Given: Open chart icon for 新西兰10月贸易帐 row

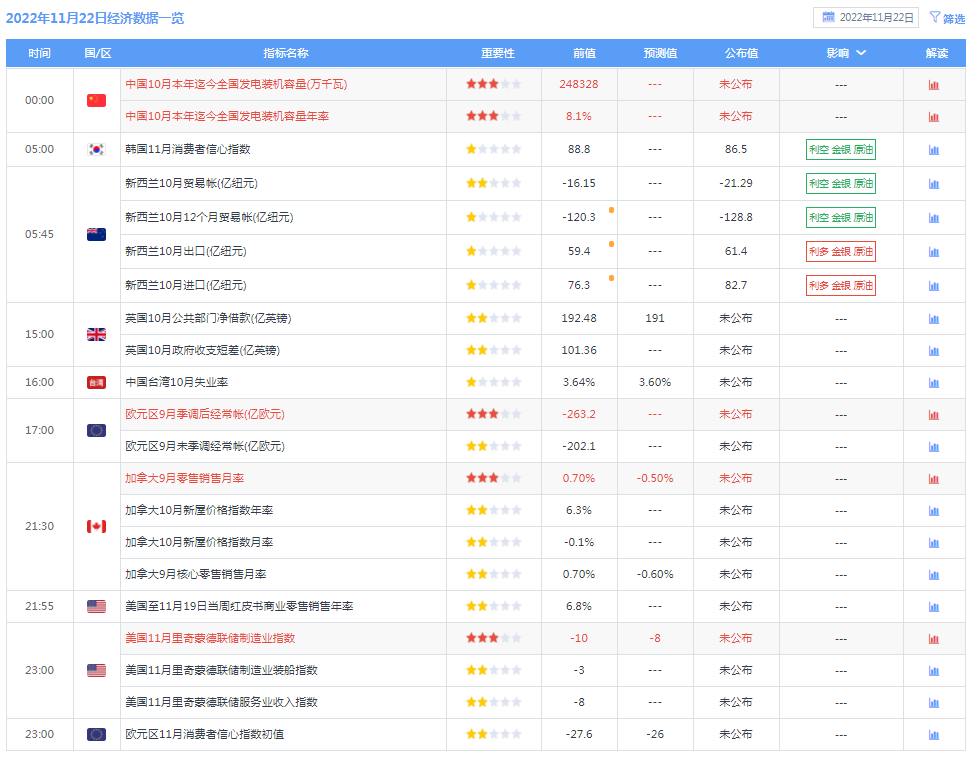Looking at the screenshot, I should pyautogui.click(x=934, y=184).
